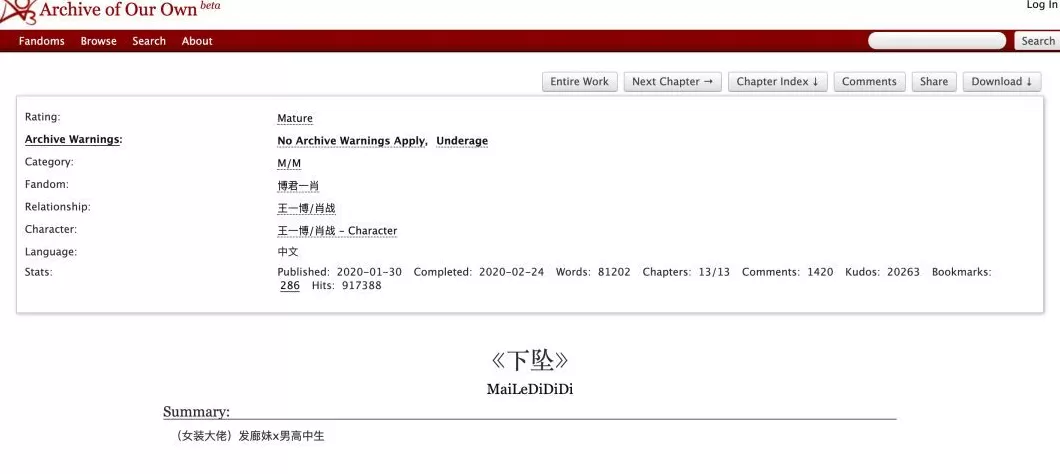Image resolution: width=1060 pixels, height=474 pixels.
Task: Open the Search menu in navigation bar
Action: [149, 41]
